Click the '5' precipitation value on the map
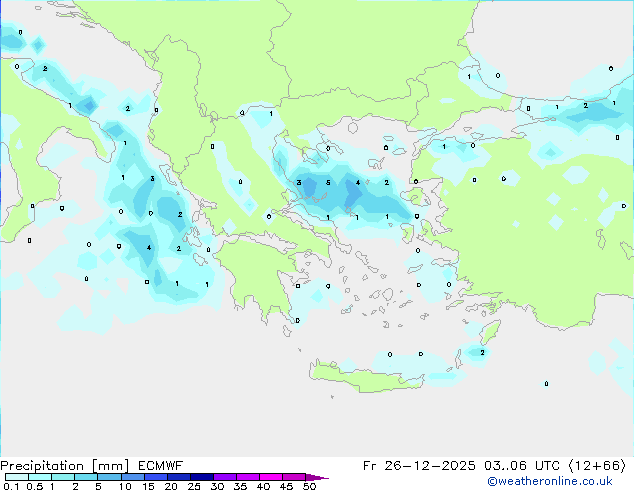 point(328,183)
